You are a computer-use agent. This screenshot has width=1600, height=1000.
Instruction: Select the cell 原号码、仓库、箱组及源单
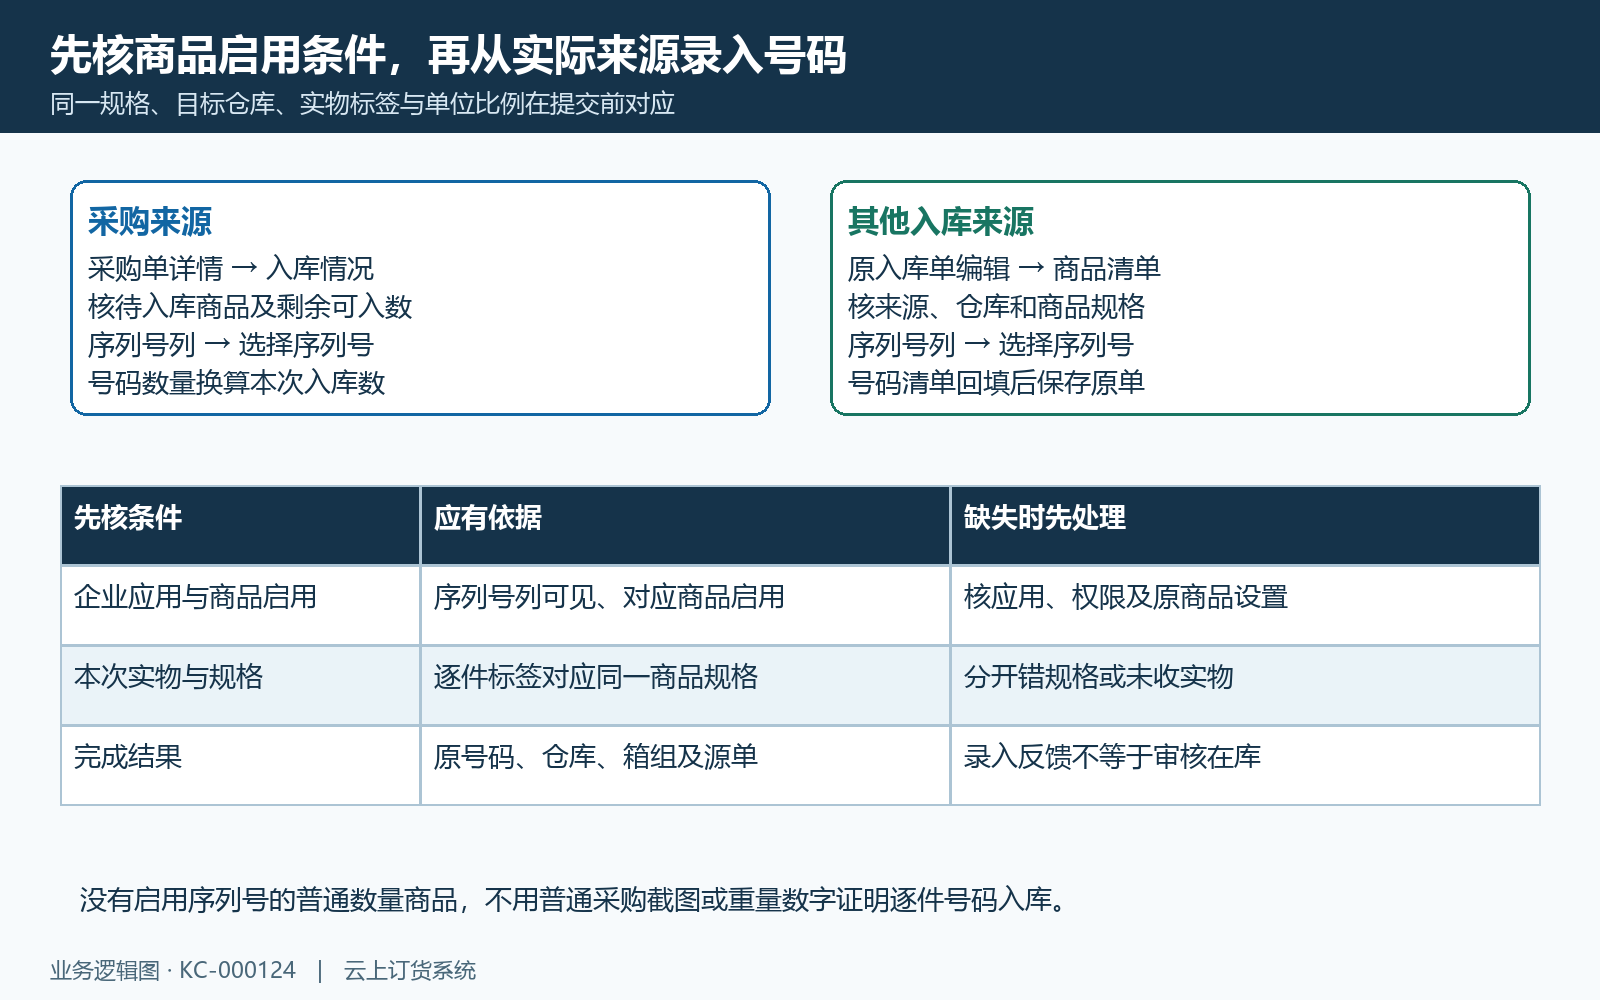point(685,766)
